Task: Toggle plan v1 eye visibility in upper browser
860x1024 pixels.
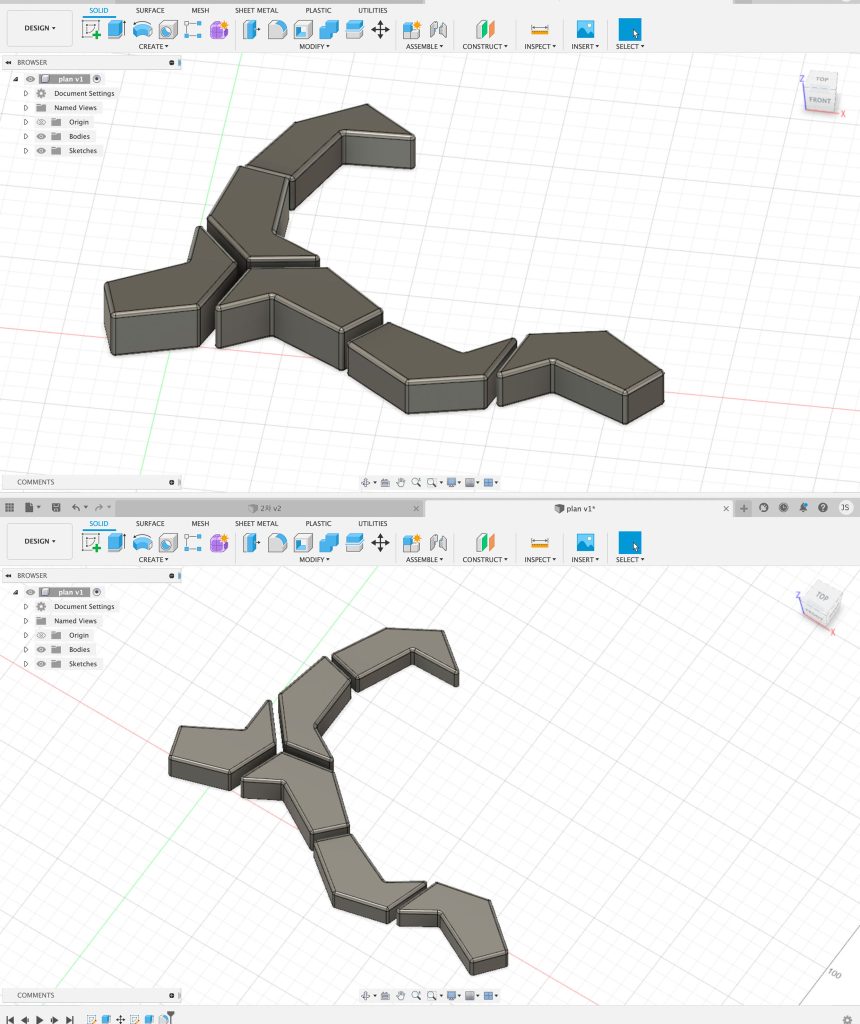Action: 30,79
